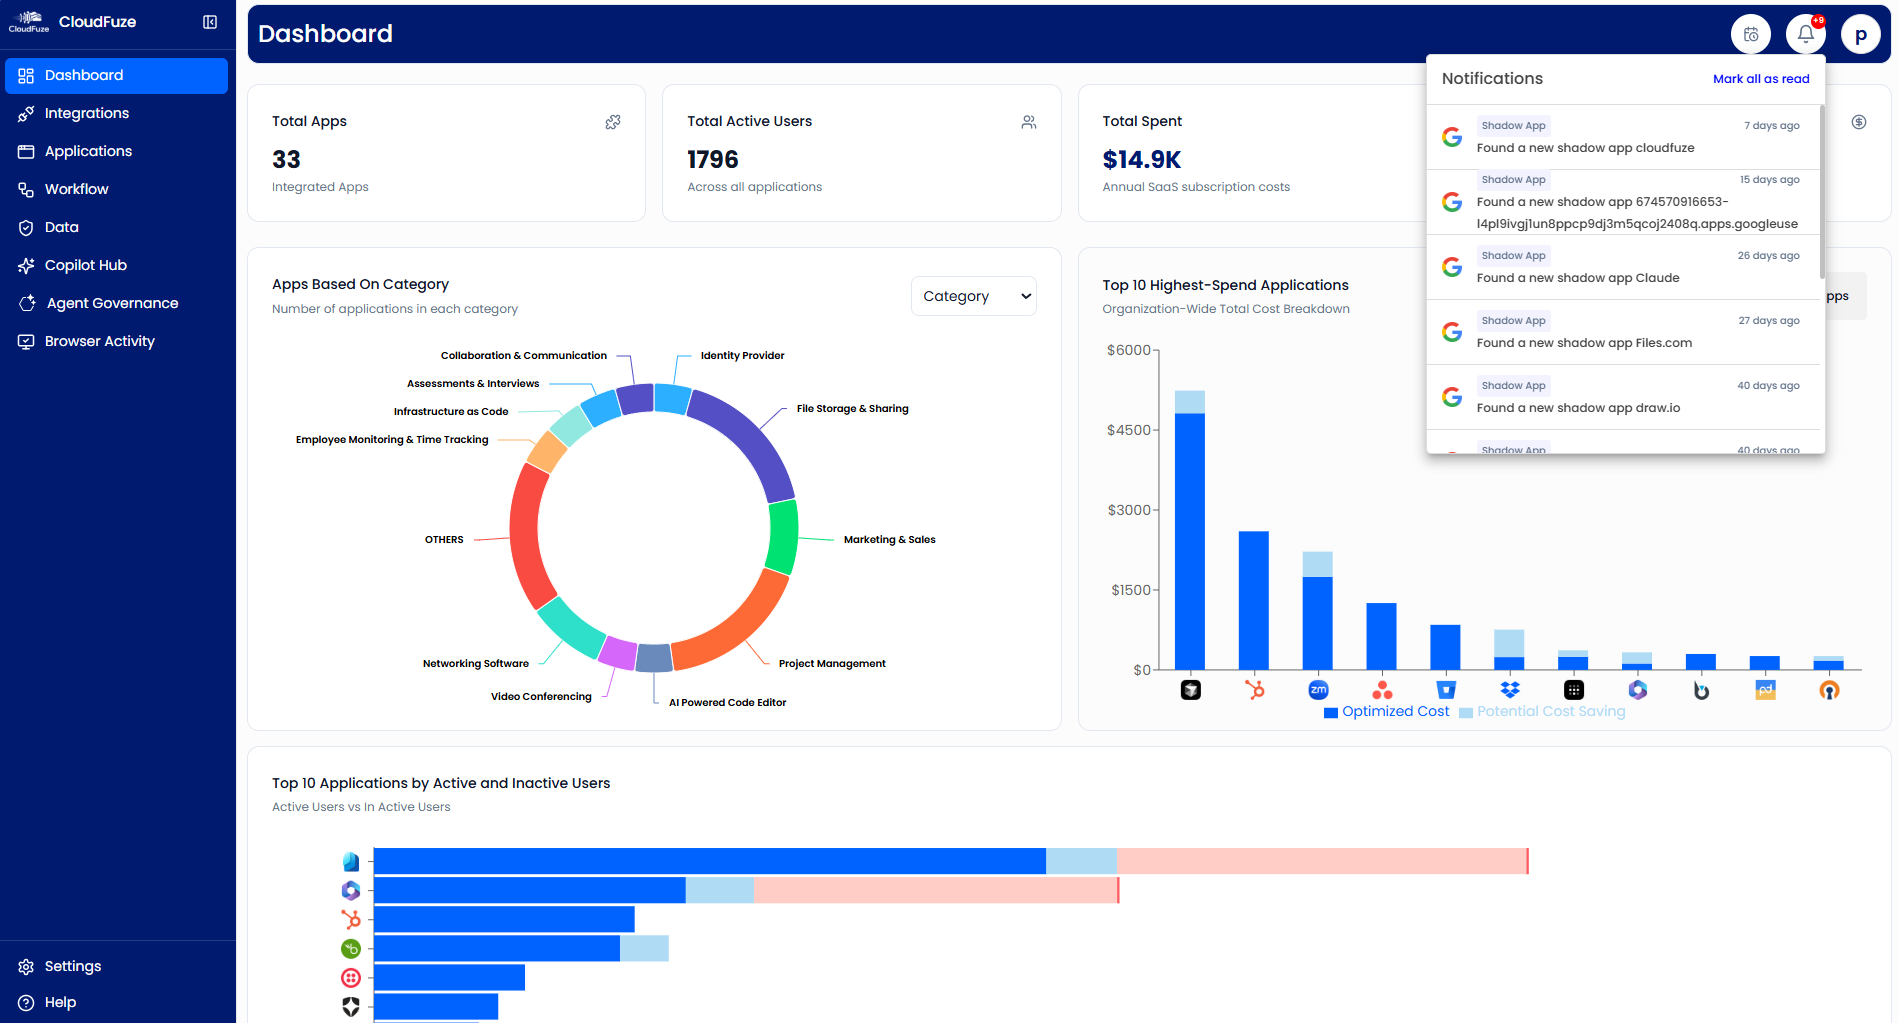The height and width of the screenshot is (1023, 1898).
Task: Click the notifications panel scrollbar
Action: click(x=1822, y=192)
